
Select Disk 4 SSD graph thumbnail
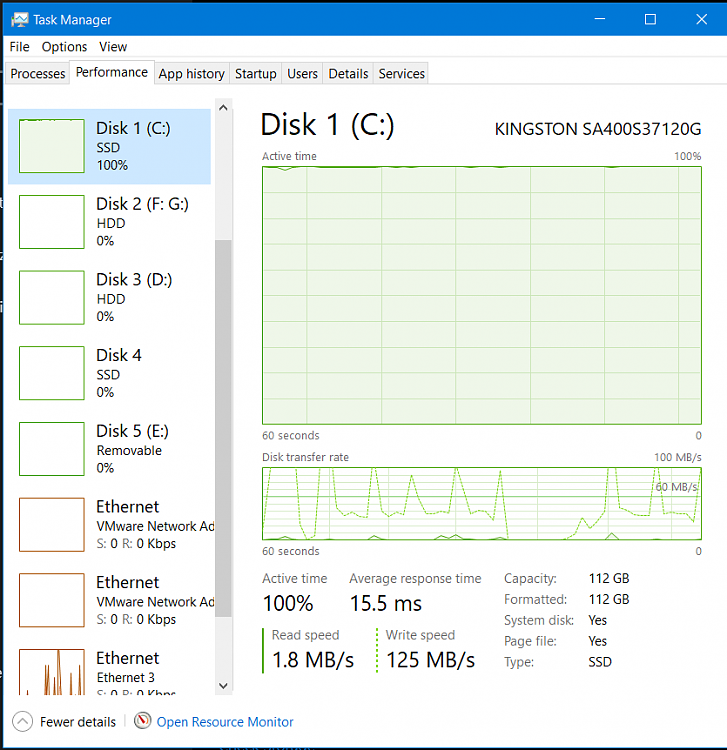point(52,373)
